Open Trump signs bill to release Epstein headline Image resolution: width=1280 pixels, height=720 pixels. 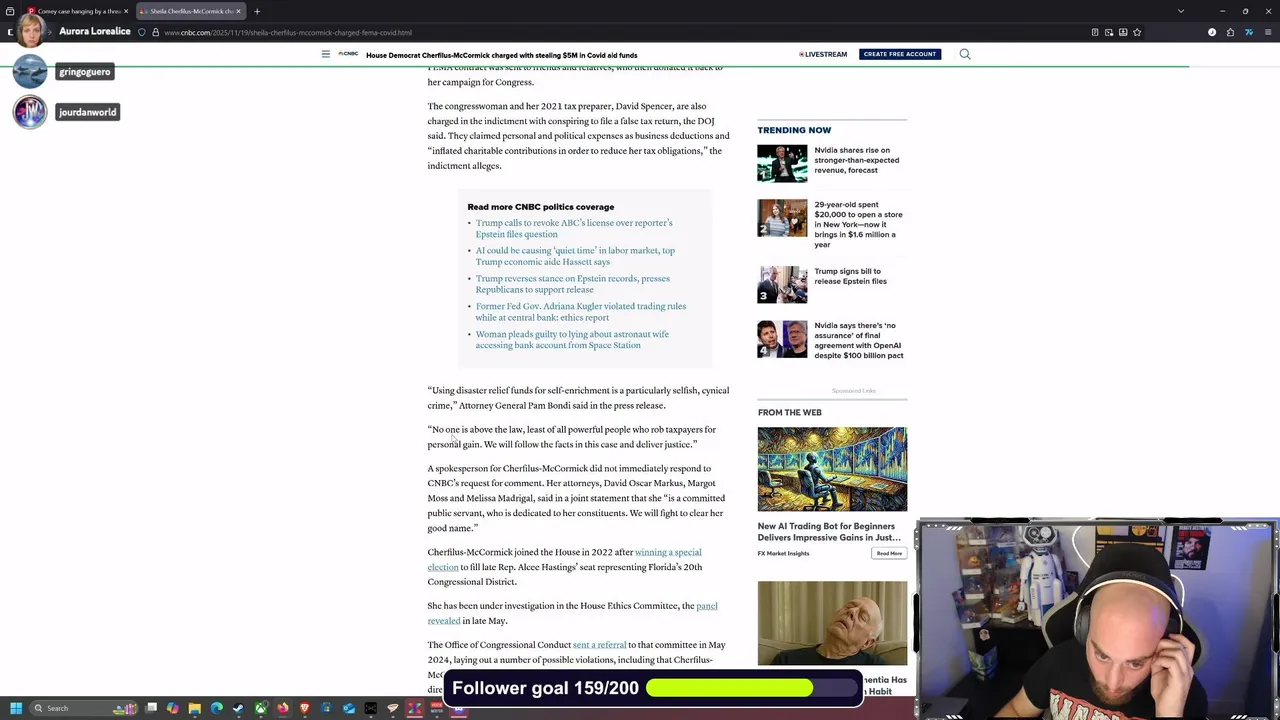pos(850,276)
